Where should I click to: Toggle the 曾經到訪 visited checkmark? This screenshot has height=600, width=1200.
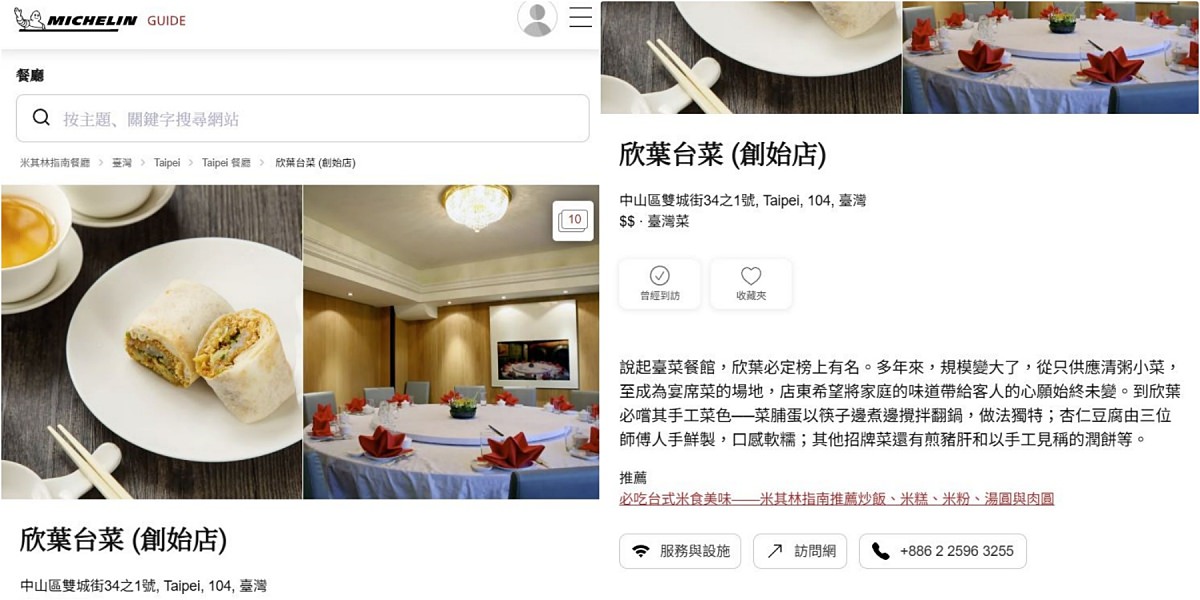[x=660, y=284]
